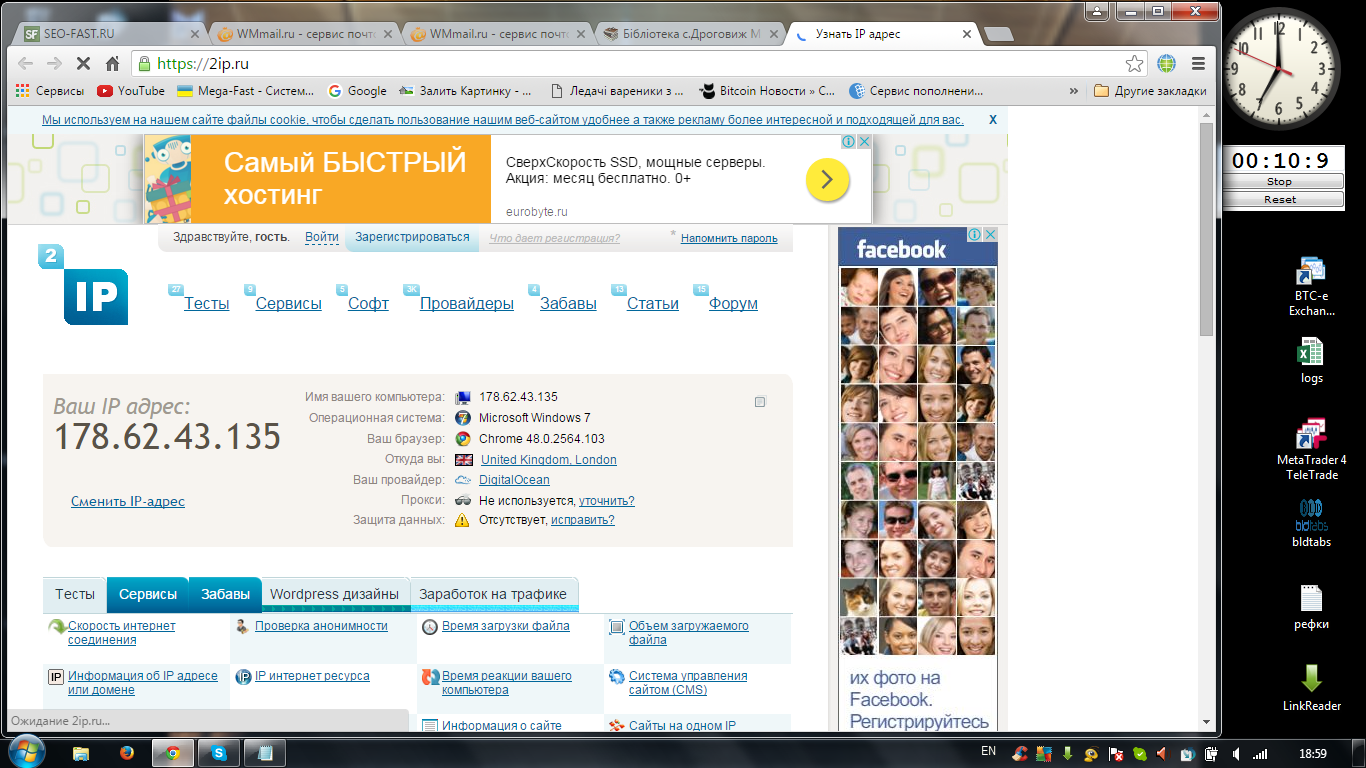Click the Войти login link

(x=322, y=238)
